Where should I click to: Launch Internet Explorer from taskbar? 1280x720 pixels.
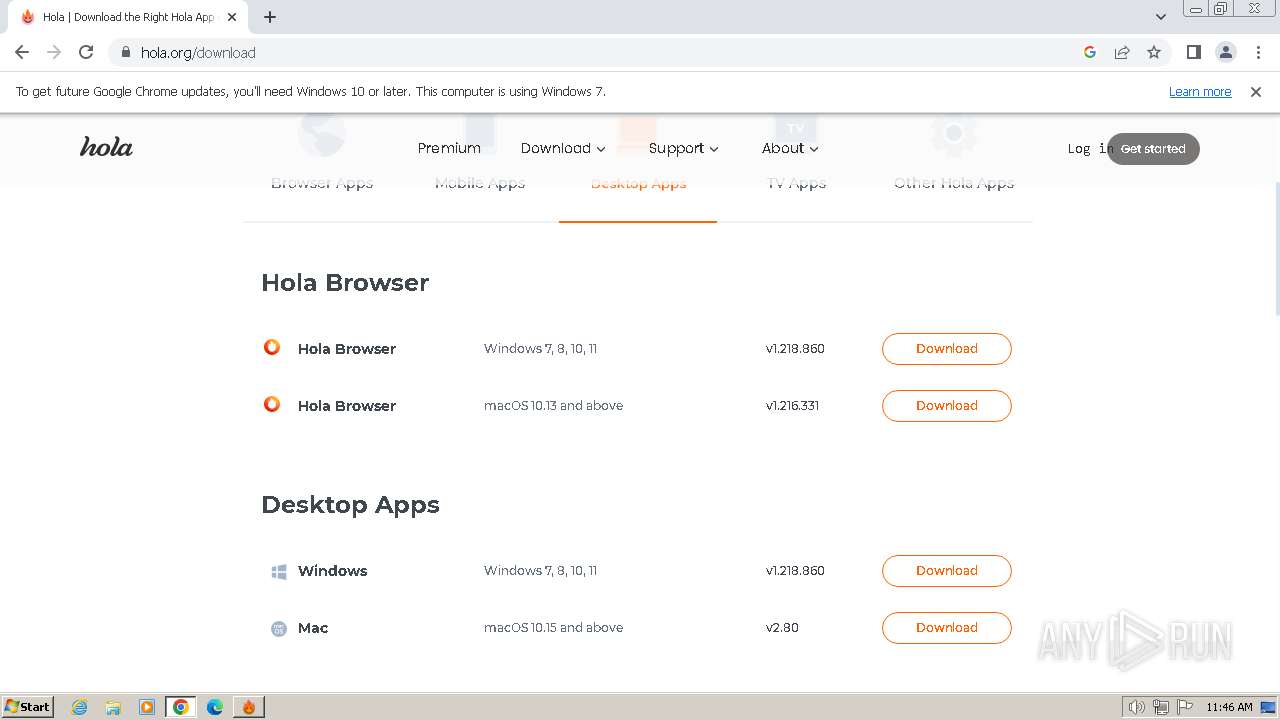(x=80, y=707)
